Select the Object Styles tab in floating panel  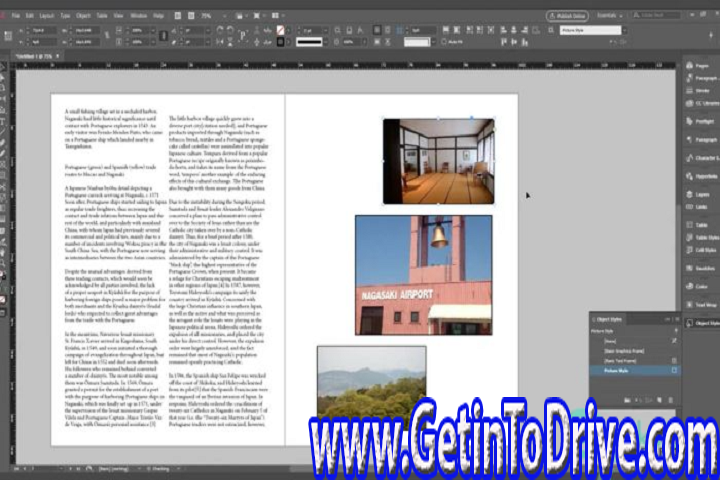[609, 319]
